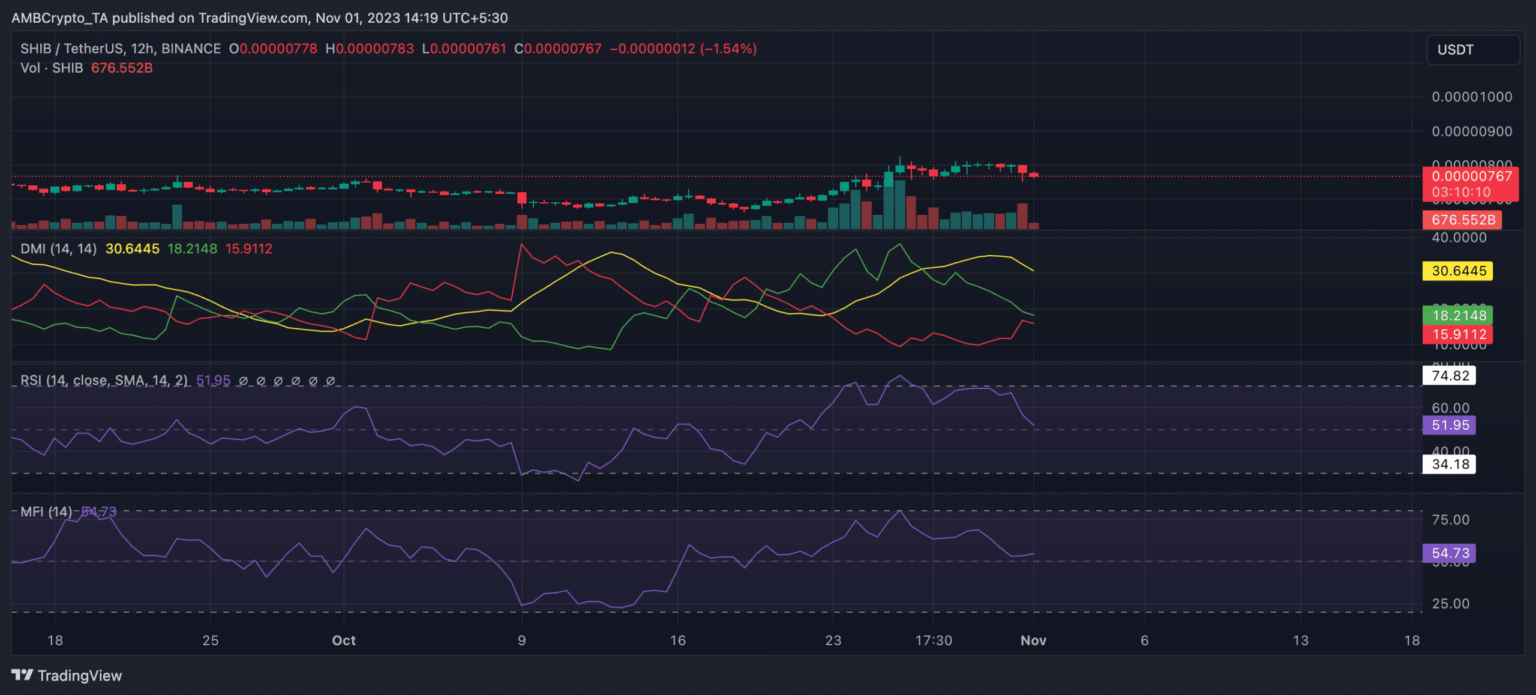
Task: Click the red volume tag 676.552B
Action: (x=1459, y=220)
